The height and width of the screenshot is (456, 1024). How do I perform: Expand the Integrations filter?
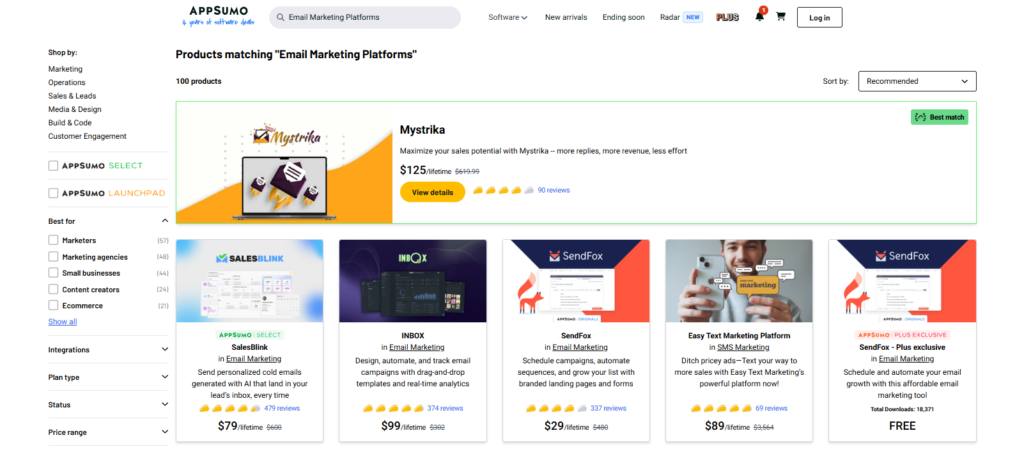(108, 350)
